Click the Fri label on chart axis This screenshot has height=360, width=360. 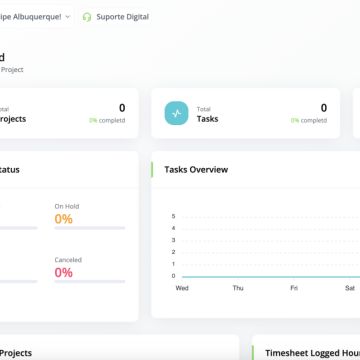[294, 288]
